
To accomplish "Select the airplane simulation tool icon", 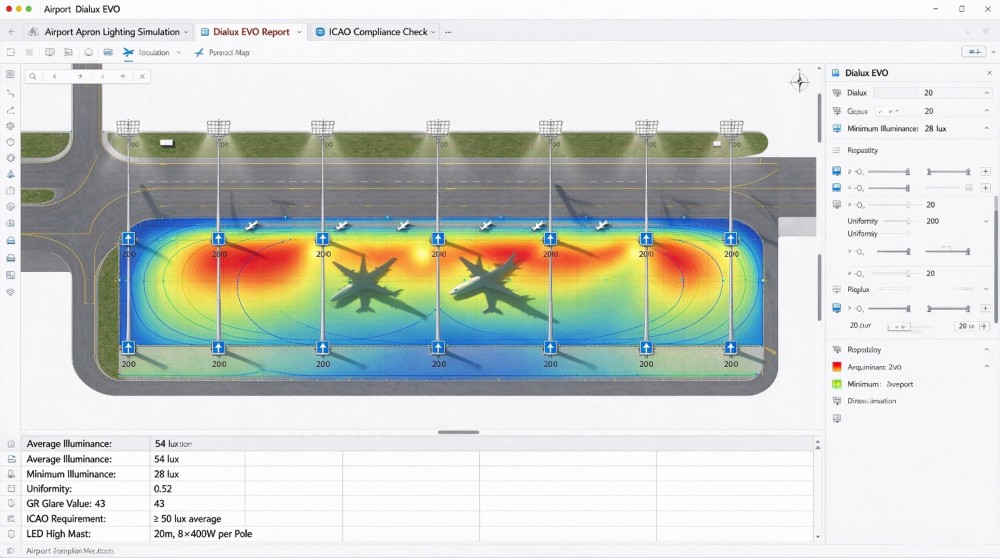I will [x=128, y=52].
